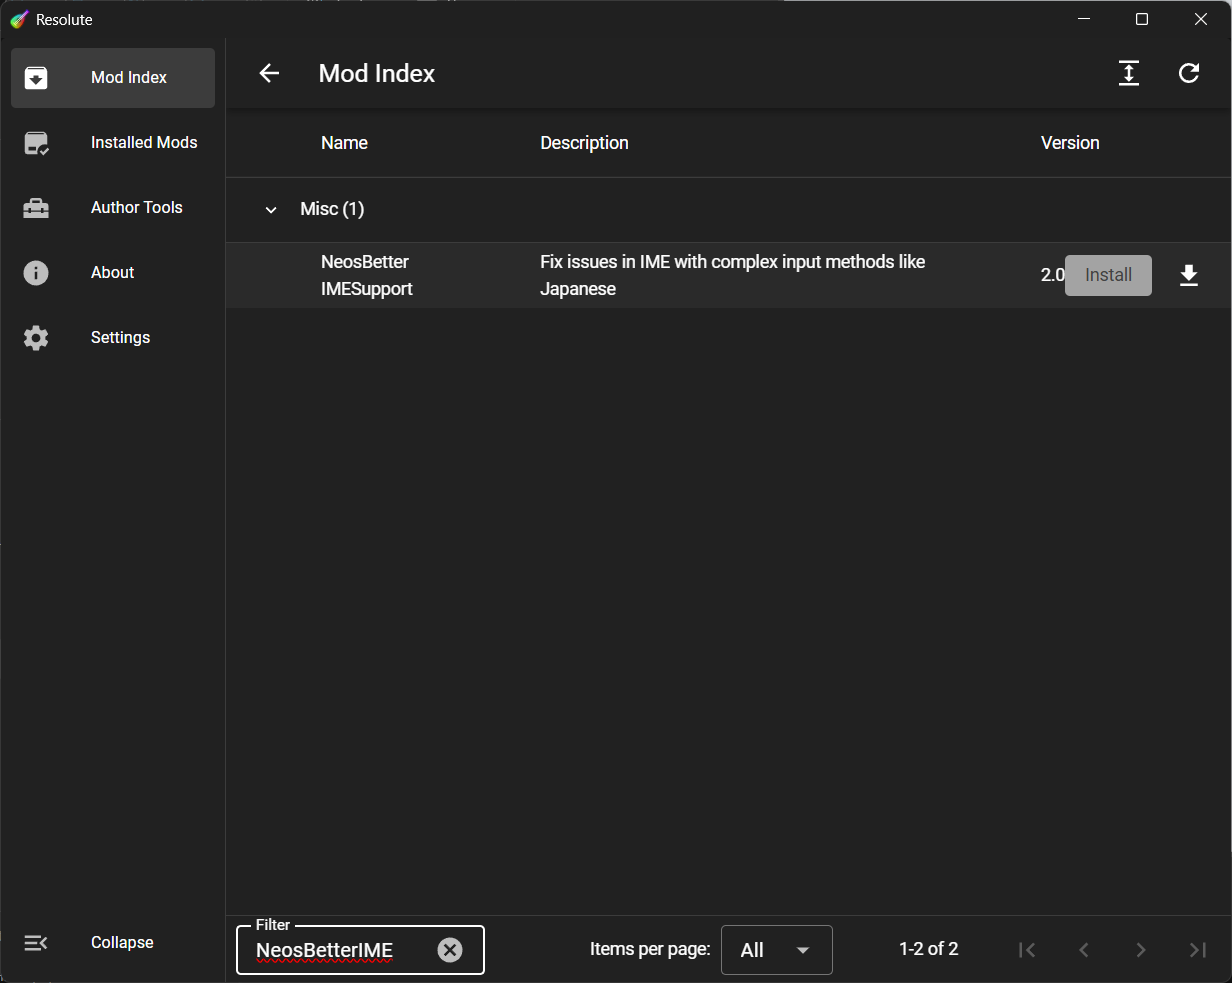This screenshot has height=983, width=1232.
Task: Go to the first page of results
Action: click(1027, 950)
